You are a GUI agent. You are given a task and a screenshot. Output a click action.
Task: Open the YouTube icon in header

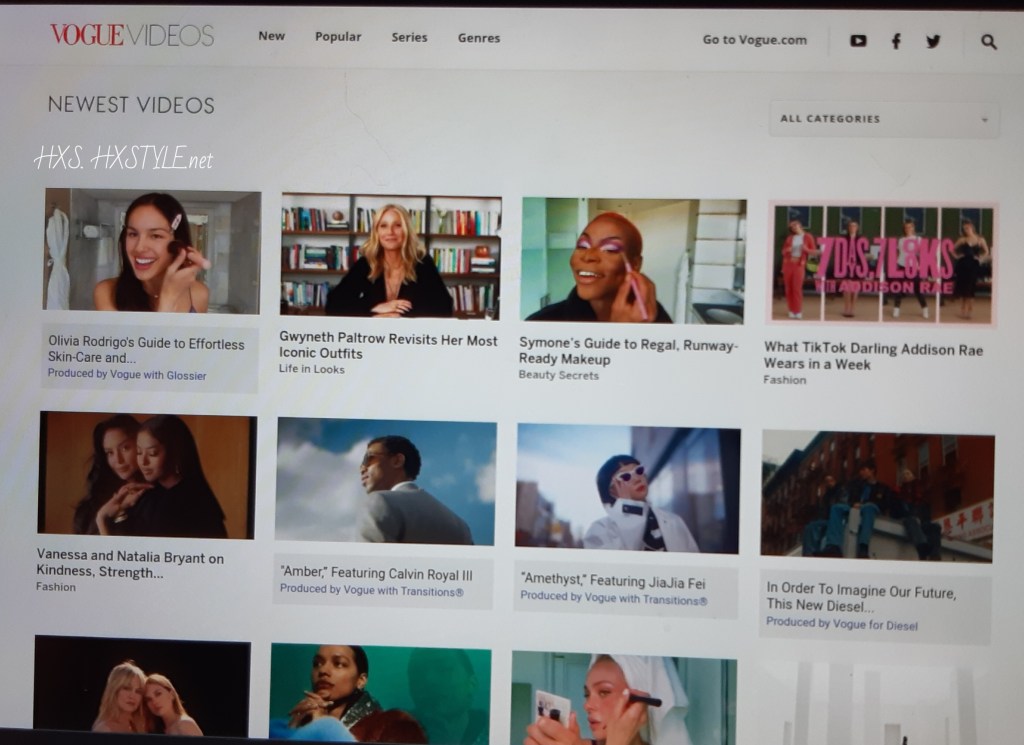tap(858, 41)
